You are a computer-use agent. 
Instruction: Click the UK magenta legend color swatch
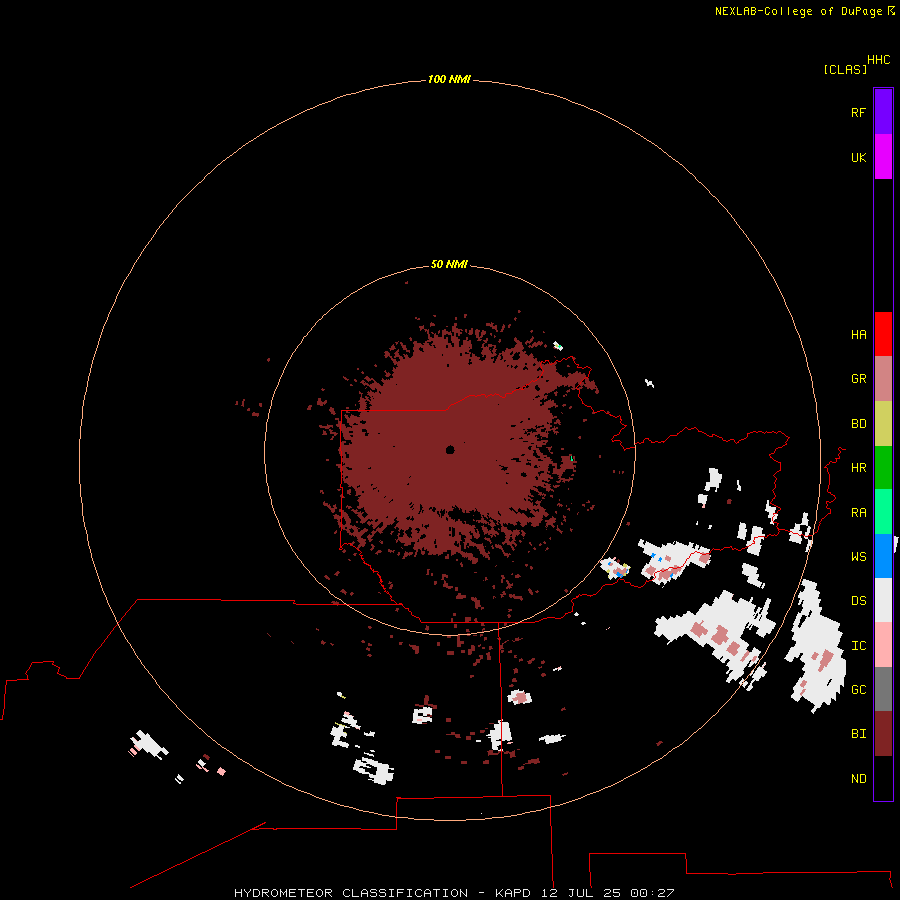click(883, 157)
